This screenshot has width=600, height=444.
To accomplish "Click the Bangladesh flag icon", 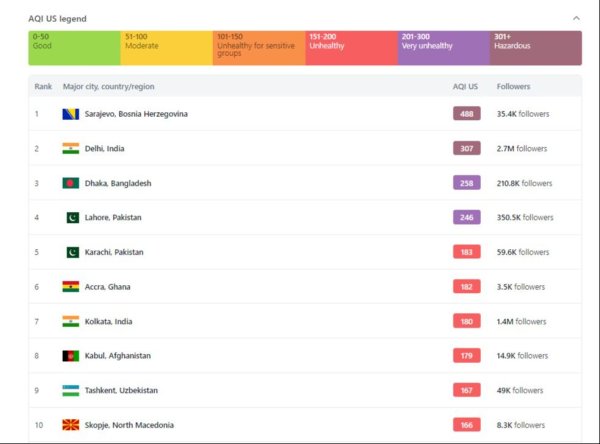I will pyautogui.click(x=71, y=183).
